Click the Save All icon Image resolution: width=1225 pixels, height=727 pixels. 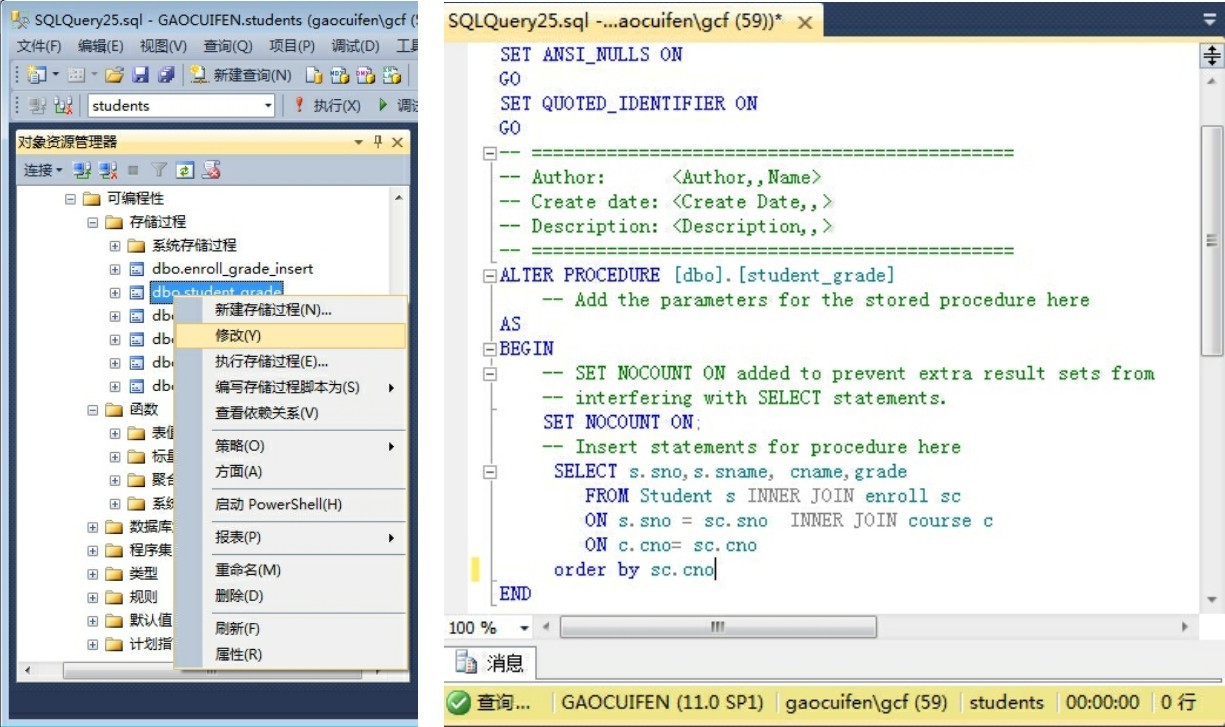coord(166,75)
